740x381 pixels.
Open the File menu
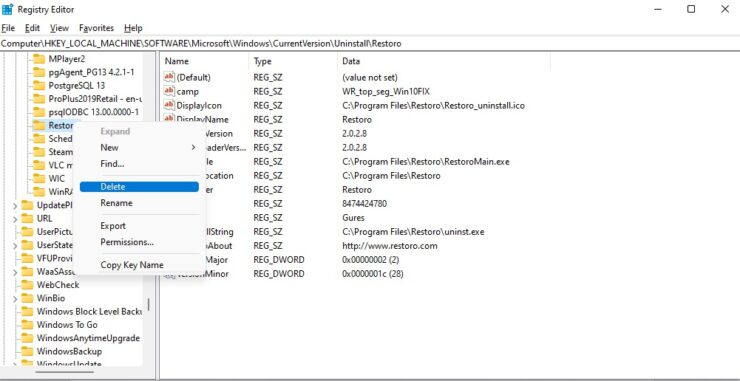(8, 28)
